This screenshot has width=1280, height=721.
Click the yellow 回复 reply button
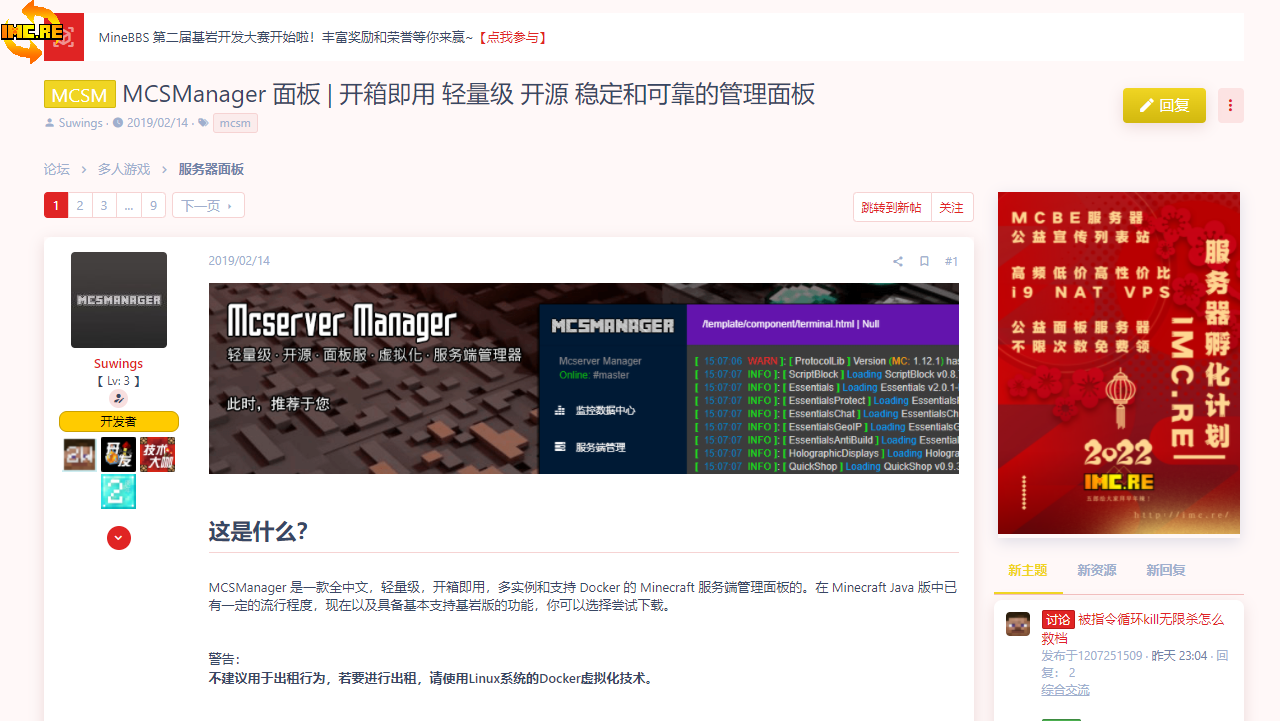pyautogui.click(x=1164, y=105)
